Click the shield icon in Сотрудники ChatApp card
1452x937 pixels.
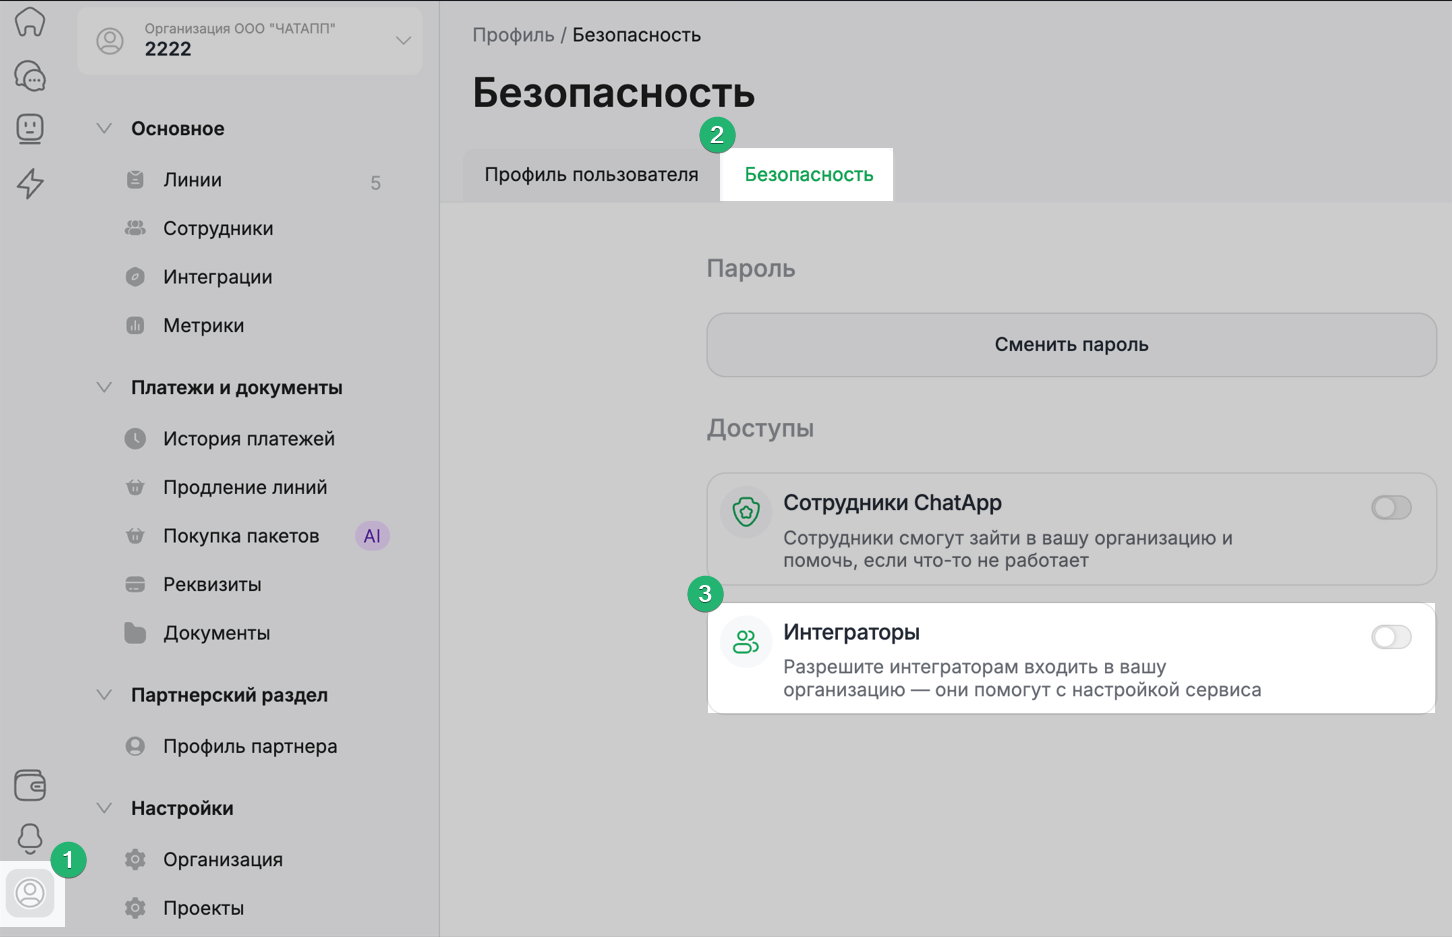coord(746,512)
